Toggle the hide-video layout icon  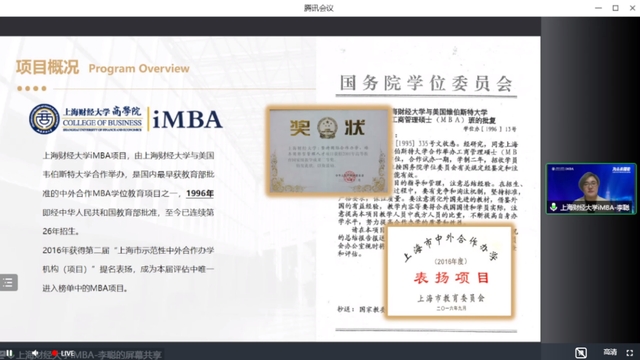581,353
